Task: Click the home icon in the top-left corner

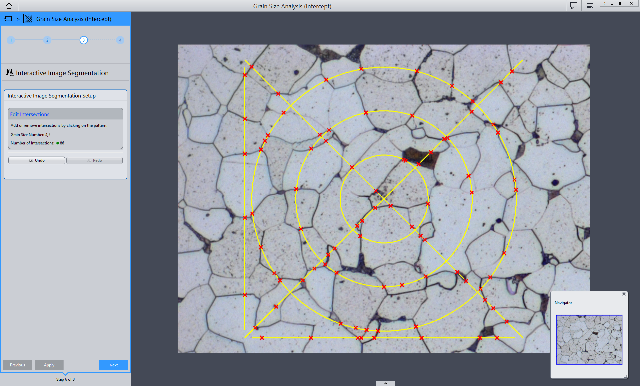Action: click(x=9, y=5)
